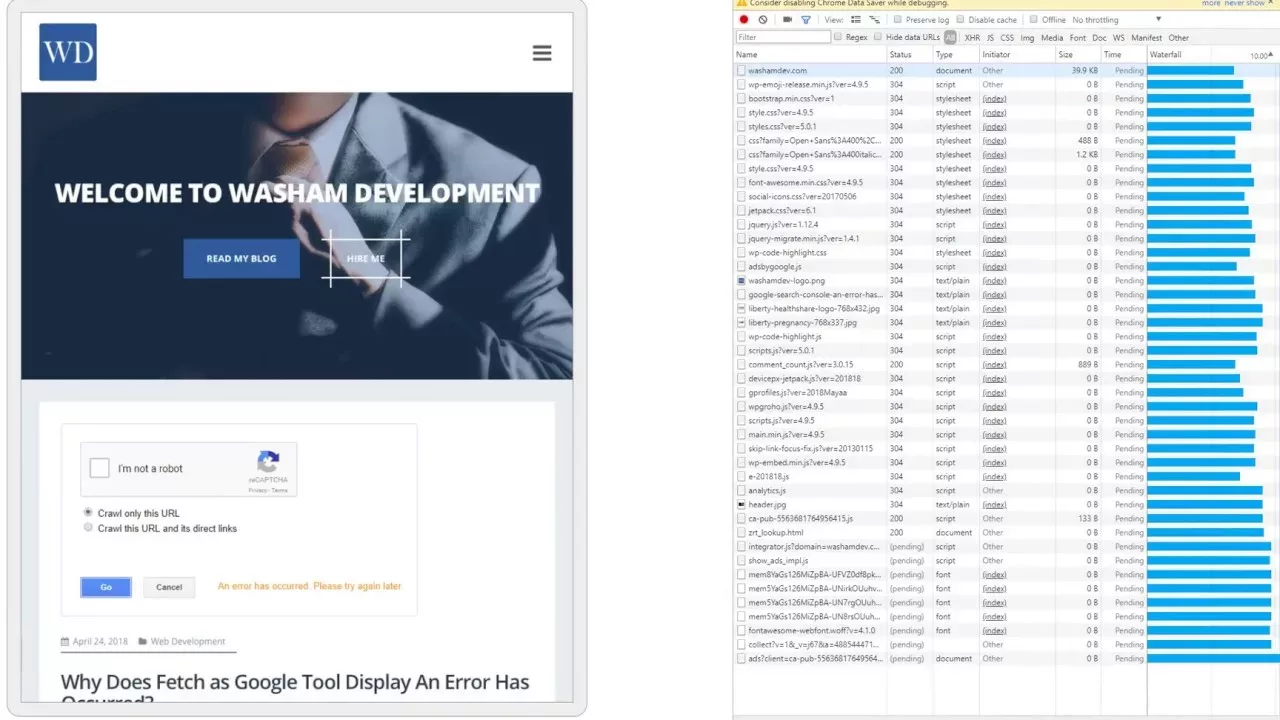Clear the network log with the clear icon

coord(763,20)
